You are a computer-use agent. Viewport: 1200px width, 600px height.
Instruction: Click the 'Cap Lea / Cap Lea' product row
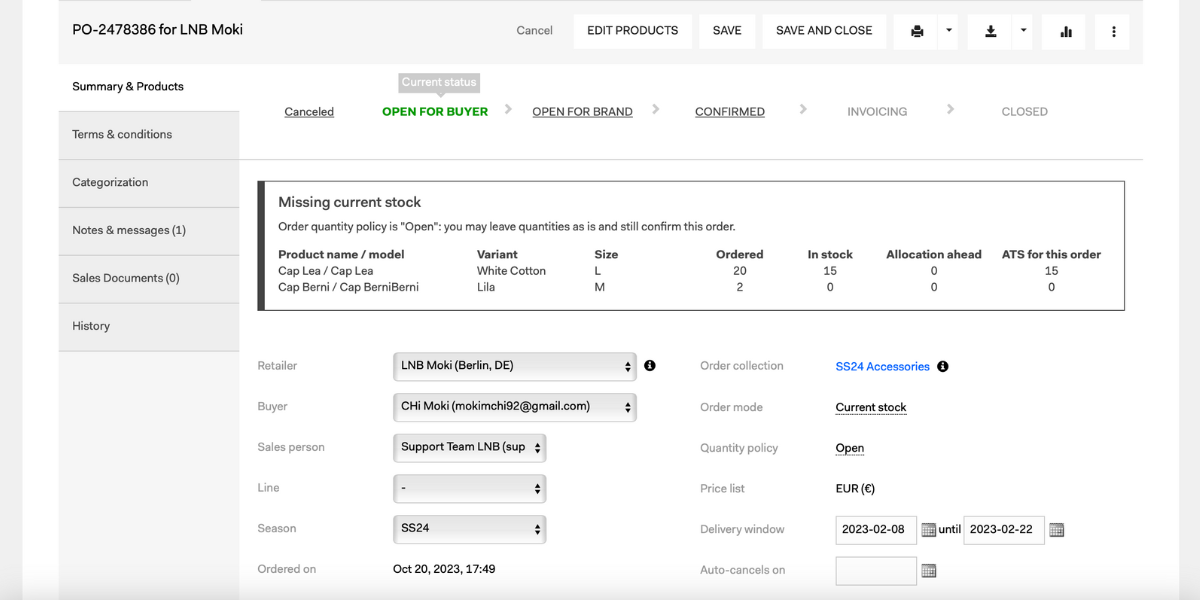690,271
